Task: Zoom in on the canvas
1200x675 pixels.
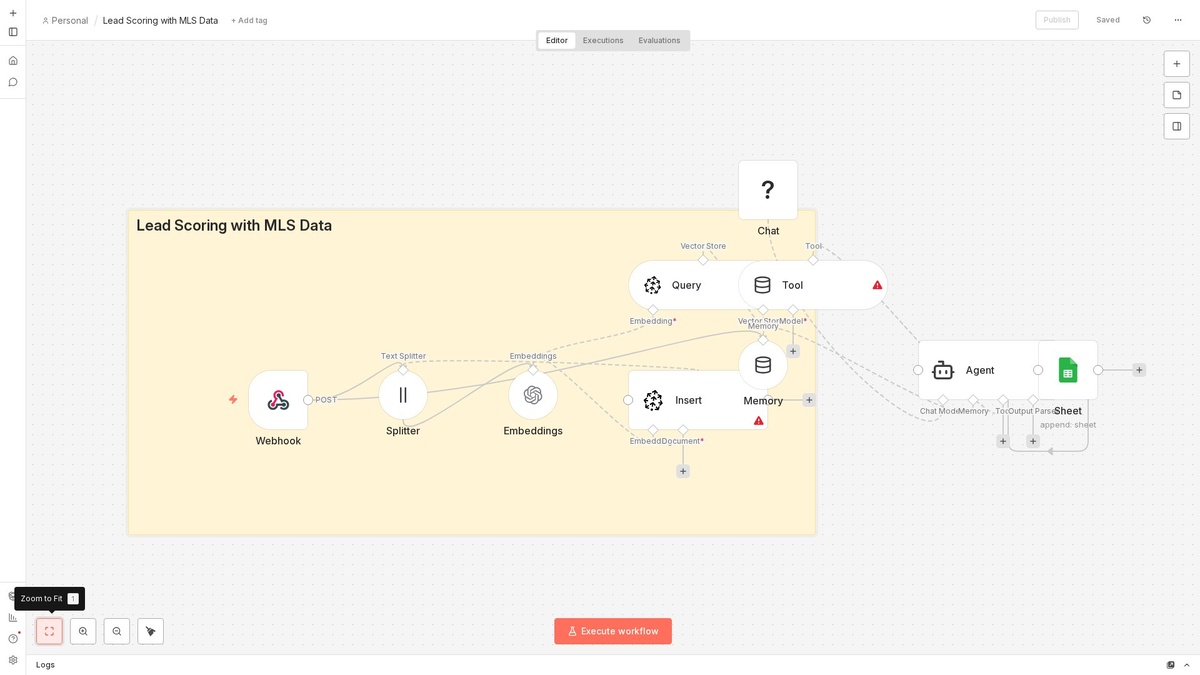Action: coord(83,631)
